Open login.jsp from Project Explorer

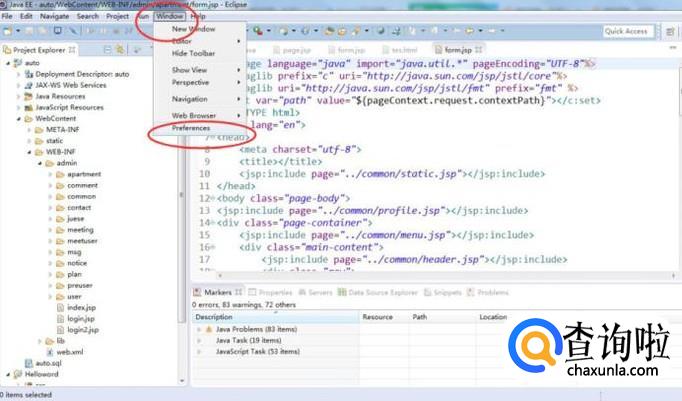pos(80,319)
